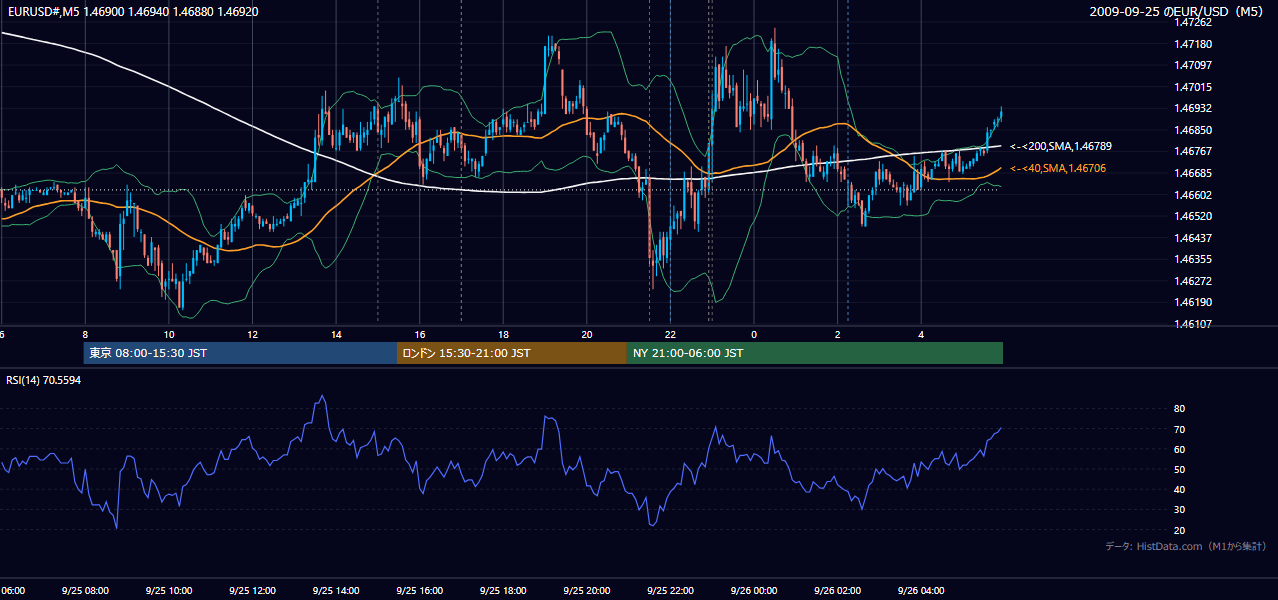Click the 9/26 04:00 time axis label
This screenshot has width=1278, height=600.
coord(921,591)
